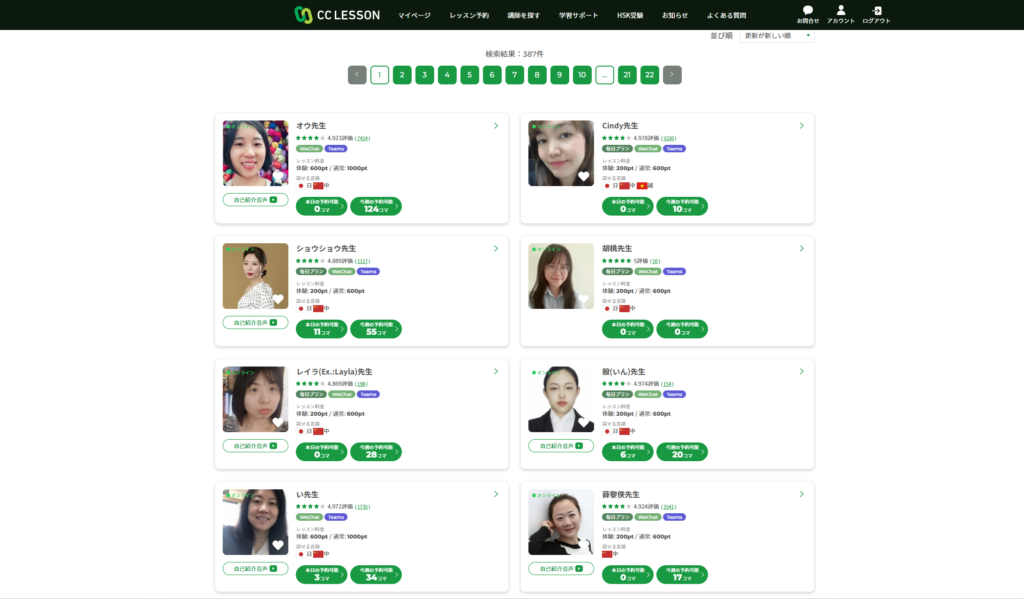Screen dimensions: 1024x599
Task: Open the お問合せ contact icon
Action: [808, 14]
